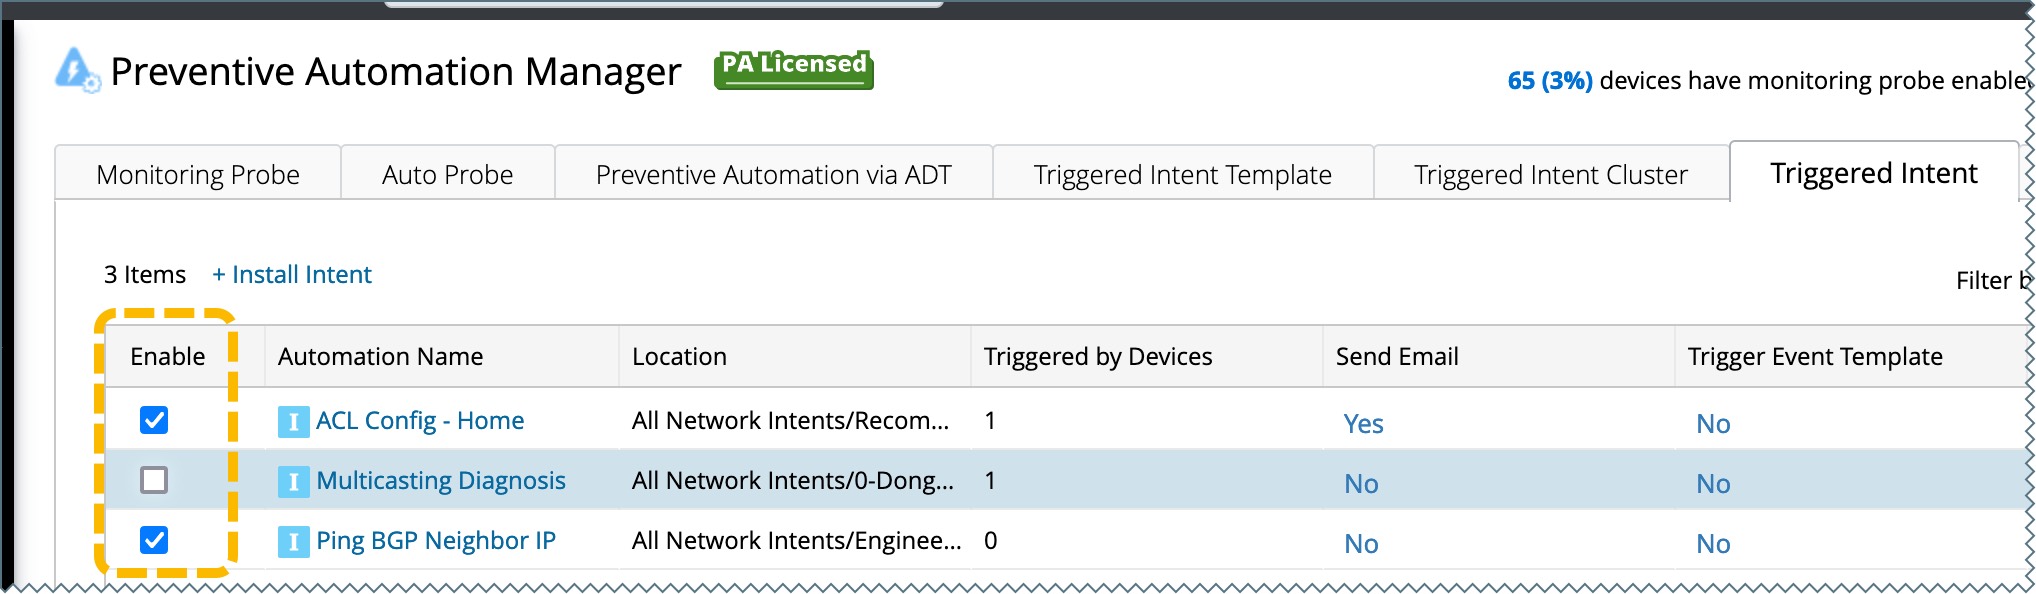Sort by the Automation Name column header
This screenshot has width=2036, height=594.
381,357
